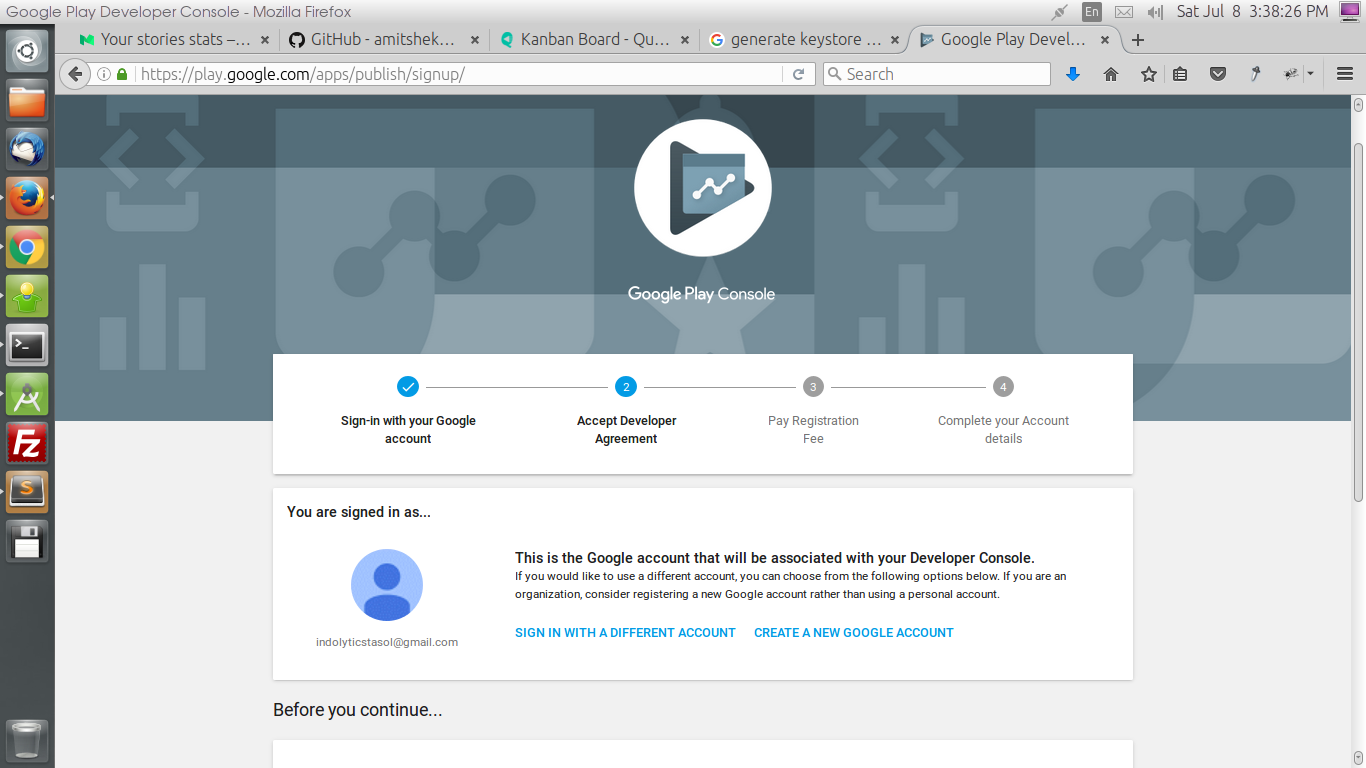Click the step 2 circle
The image size is (1366, 768).
tap(626, 387)
